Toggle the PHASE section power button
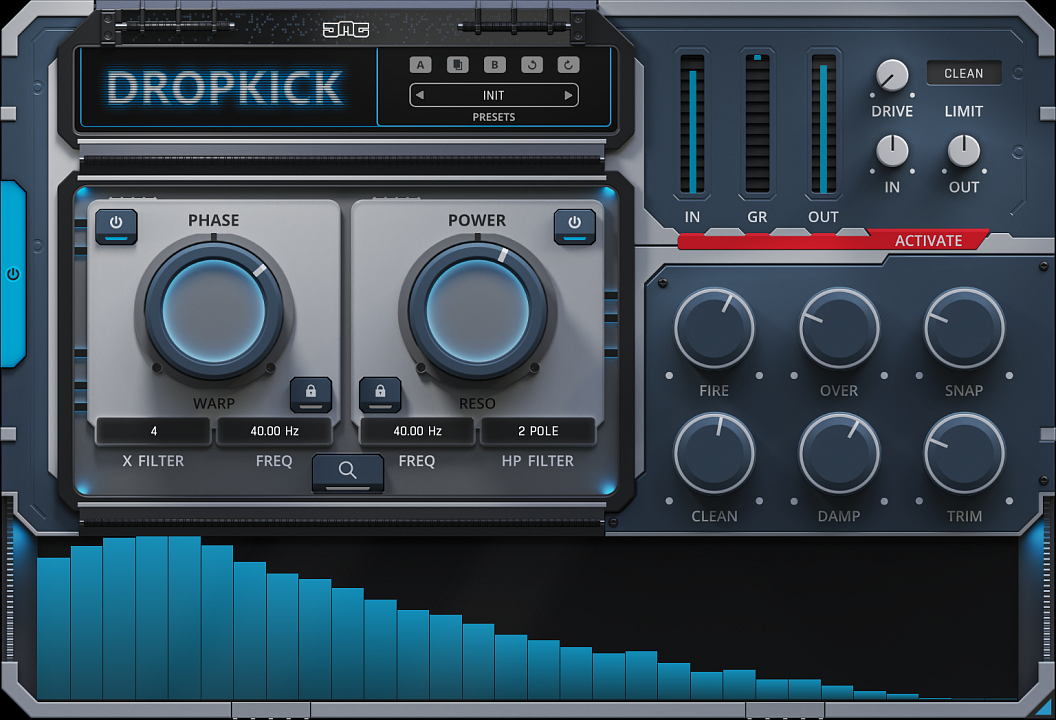The height and width of the screenshot is (720, 1056). coord(116,224)
